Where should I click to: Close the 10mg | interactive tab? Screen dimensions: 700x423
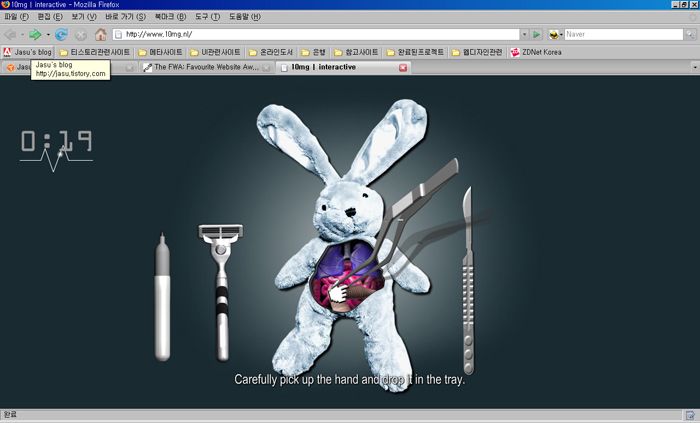[403, 67]
